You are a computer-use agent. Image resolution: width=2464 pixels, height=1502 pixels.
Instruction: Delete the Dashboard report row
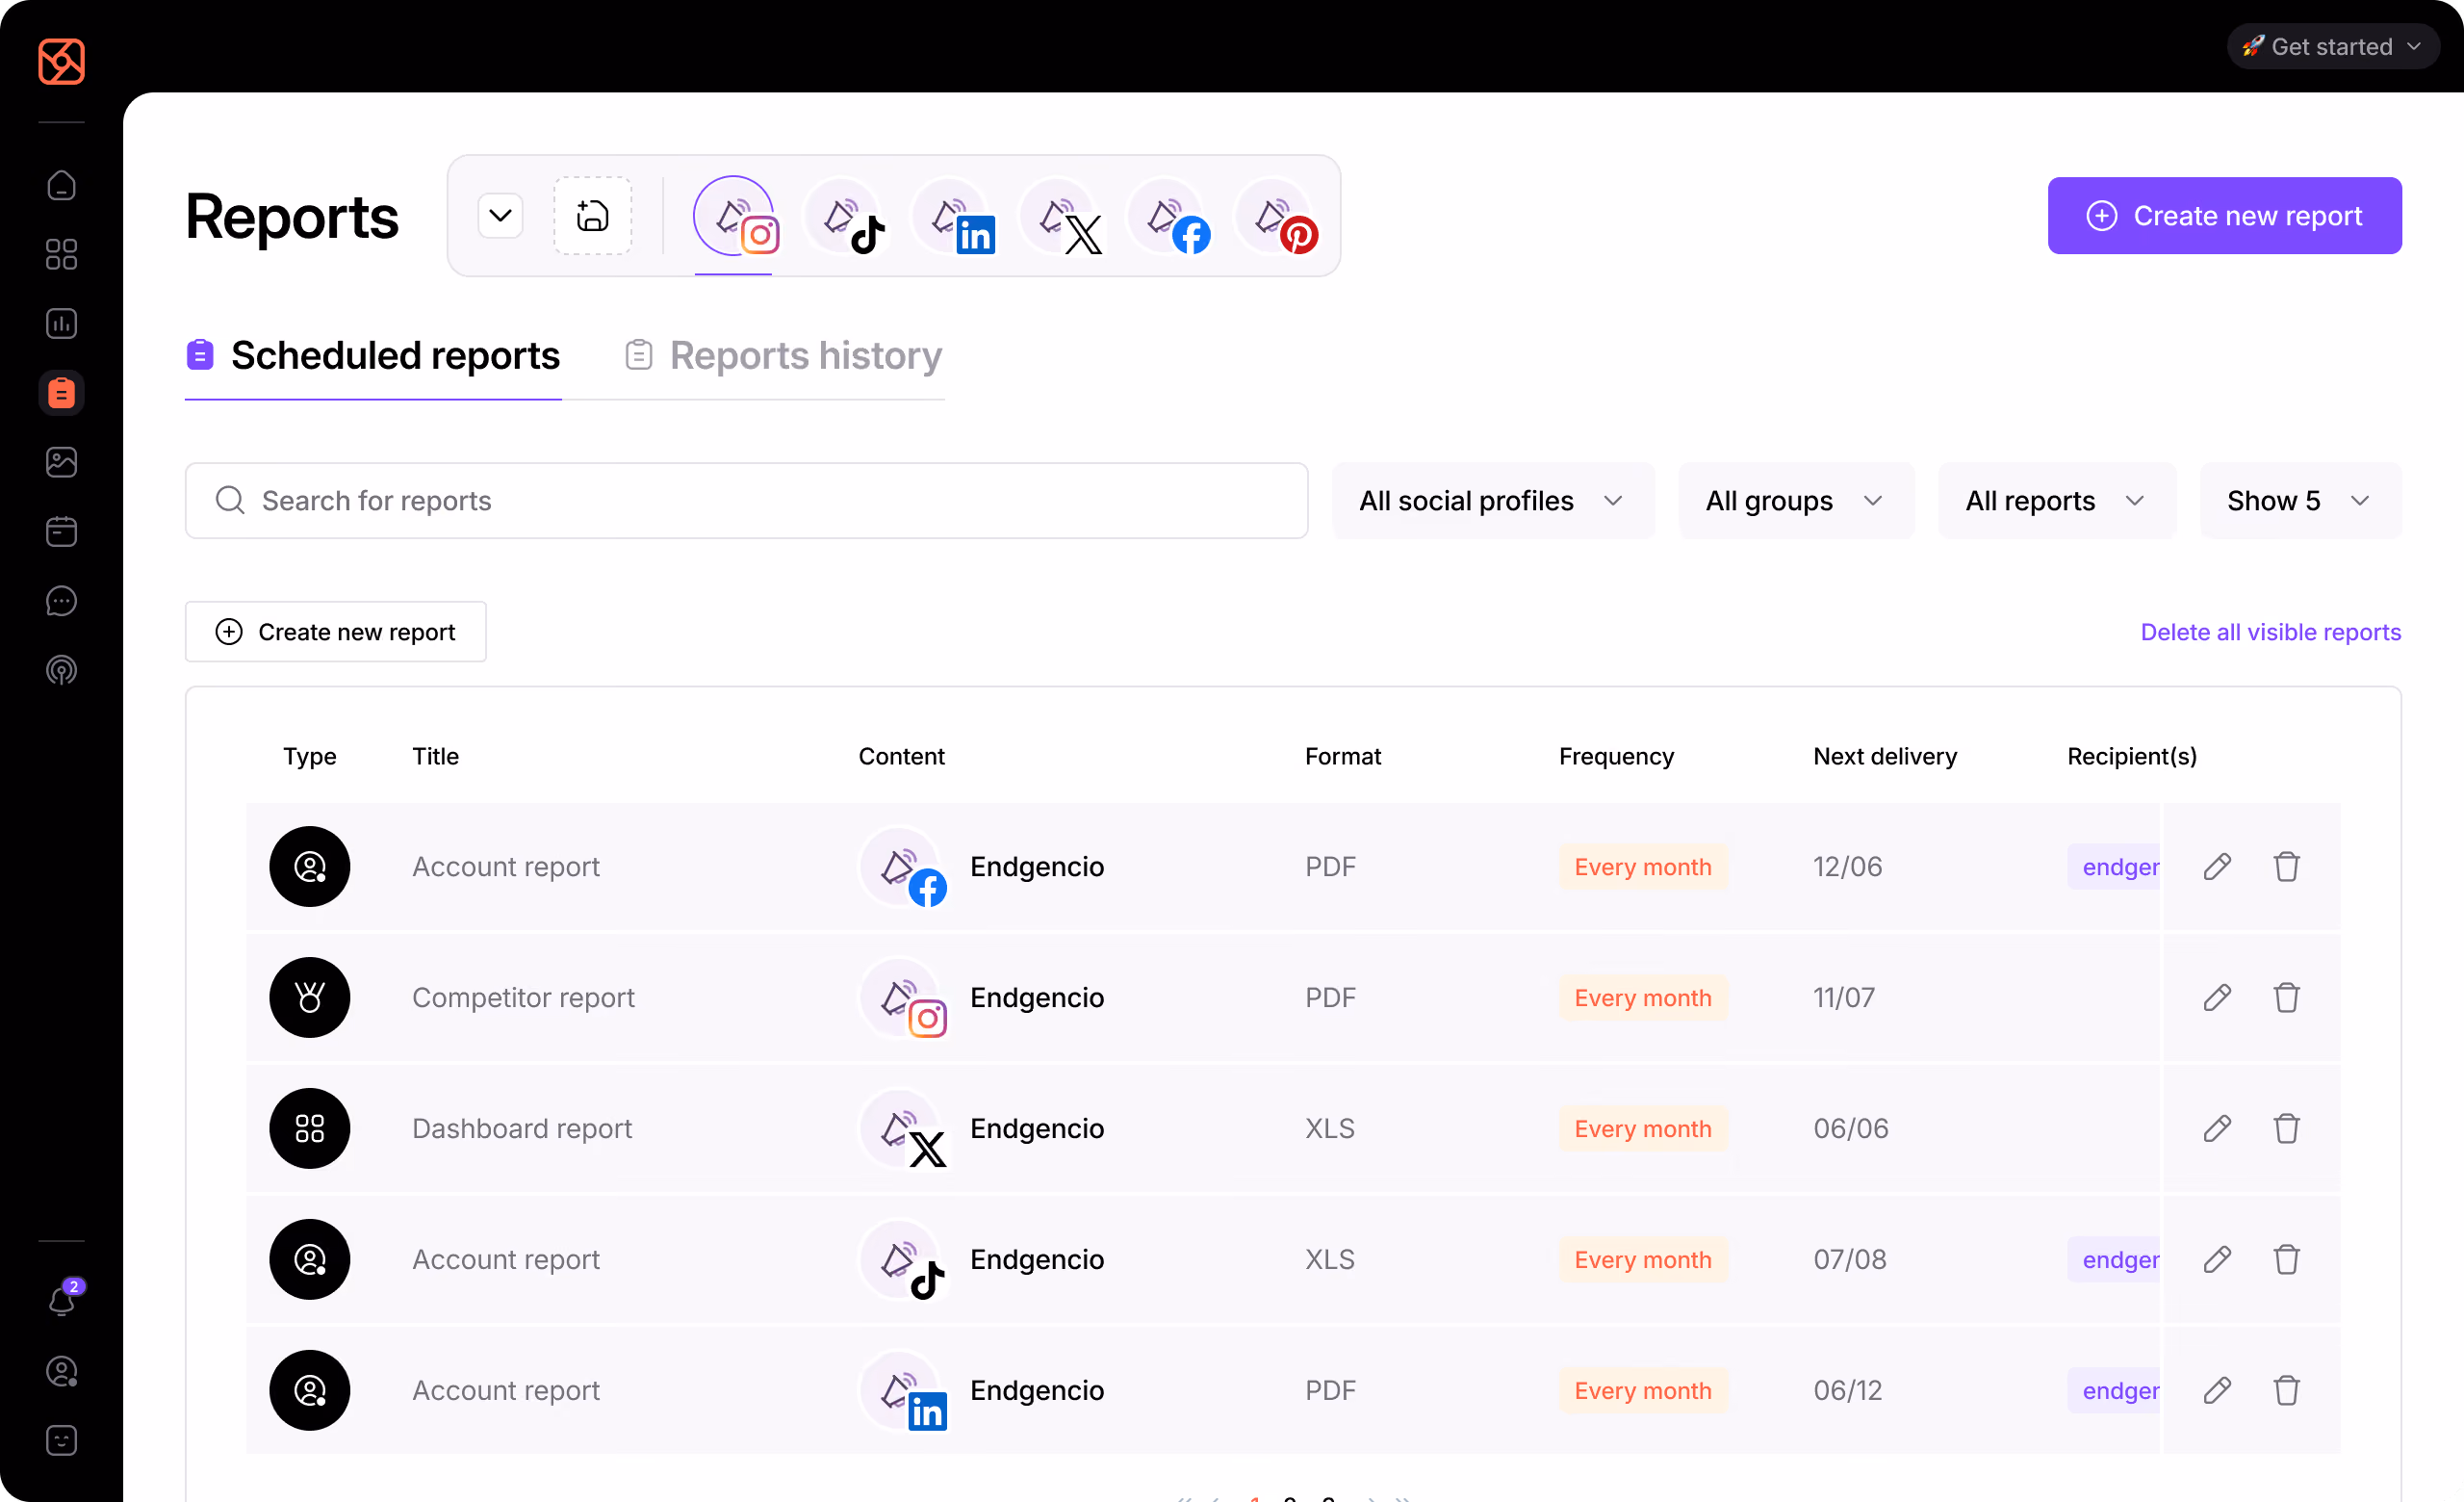pyautogui.click(x=2287, y=1129)
